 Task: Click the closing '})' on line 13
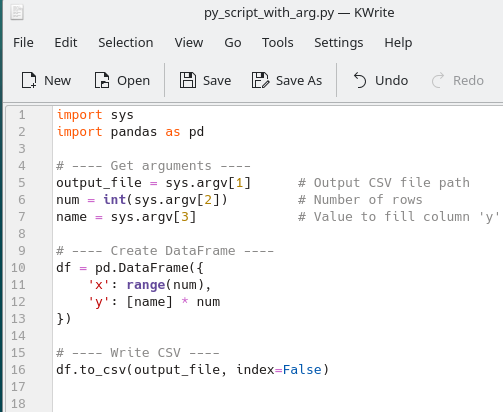[x=64, y=319]
